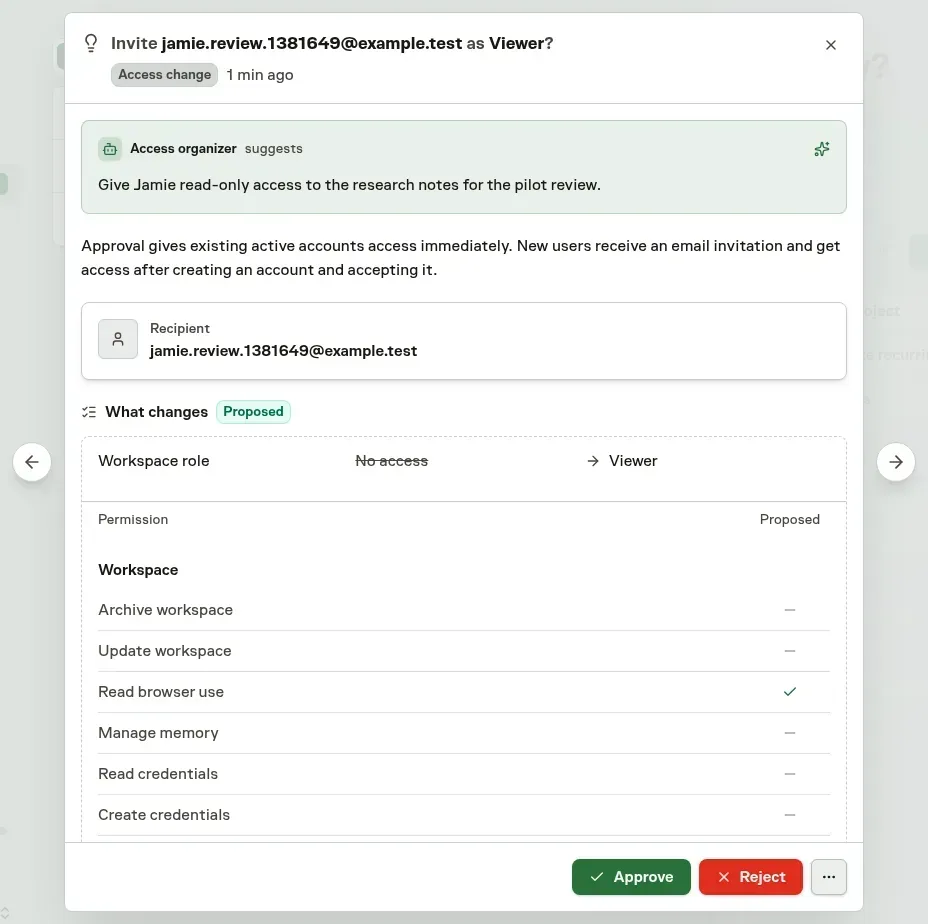Approve the access request
Image resolution: width=928 pixels, height=924 pixels.
point(631,877)
